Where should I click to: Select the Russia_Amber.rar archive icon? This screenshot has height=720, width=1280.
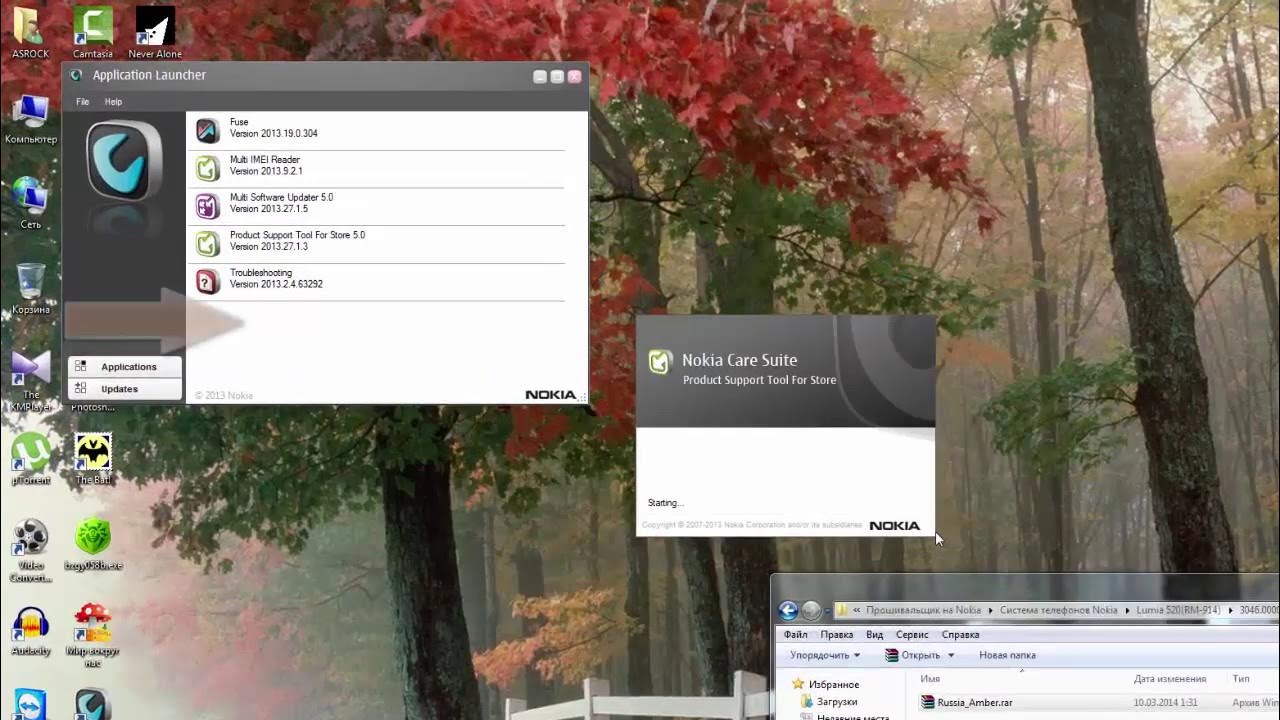[928, 702]
